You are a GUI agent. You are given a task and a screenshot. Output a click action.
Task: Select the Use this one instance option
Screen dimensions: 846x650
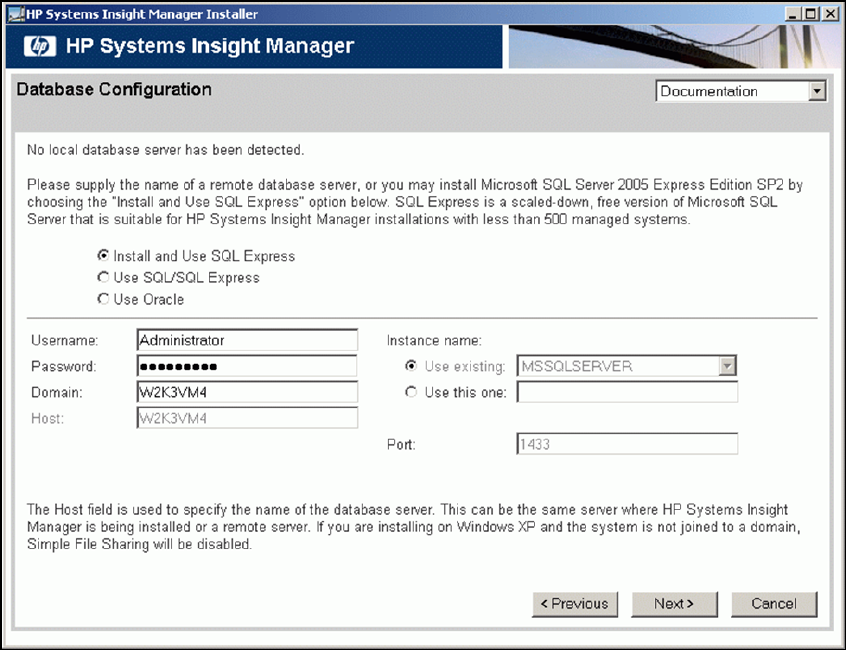click(411, 392)
